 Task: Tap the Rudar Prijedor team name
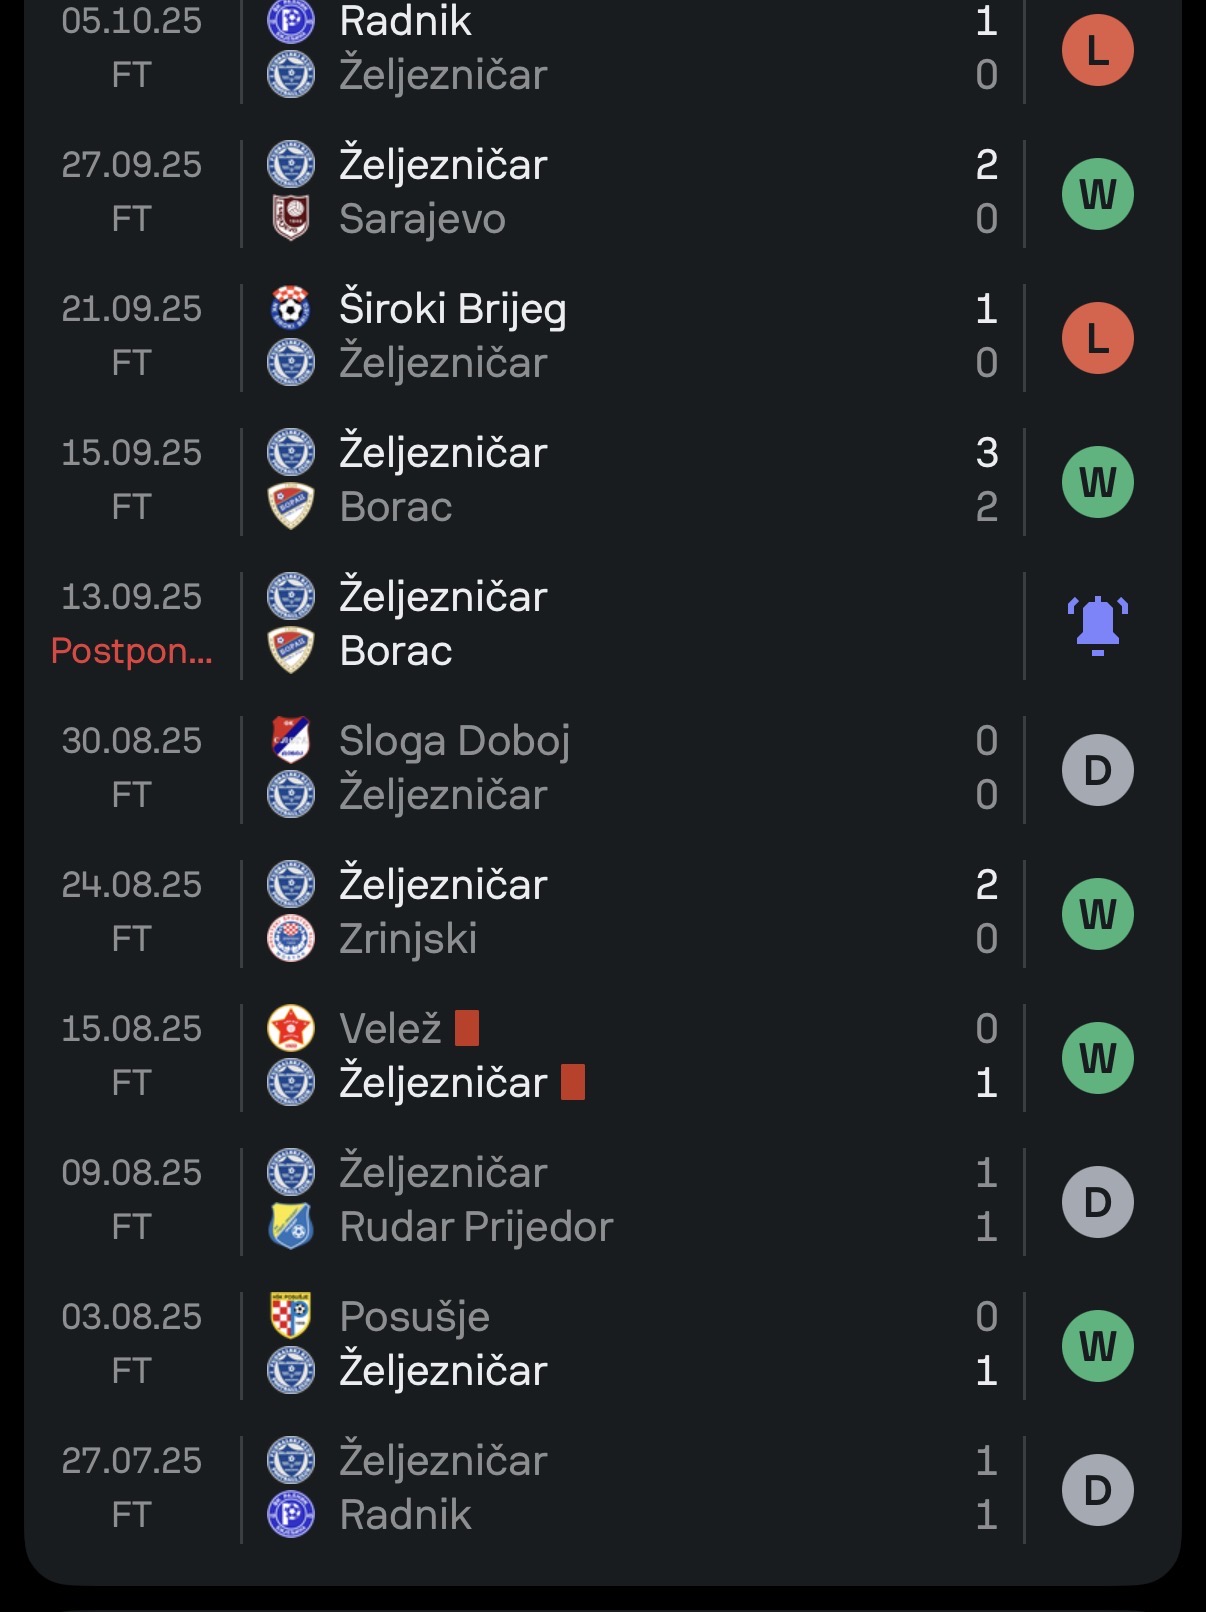pyautogui.click(x=476, y=1227)
